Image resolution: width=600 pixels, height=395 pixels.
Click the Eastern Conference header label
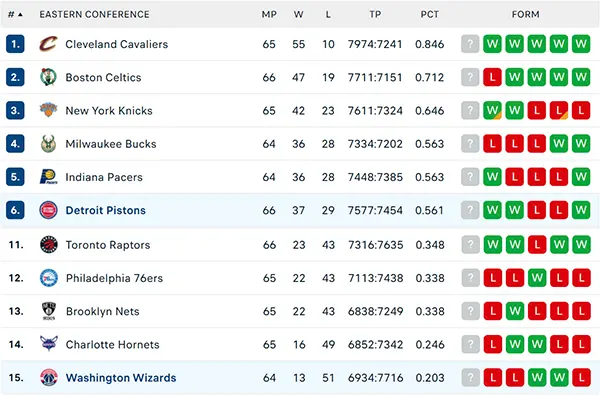[95, 14]
